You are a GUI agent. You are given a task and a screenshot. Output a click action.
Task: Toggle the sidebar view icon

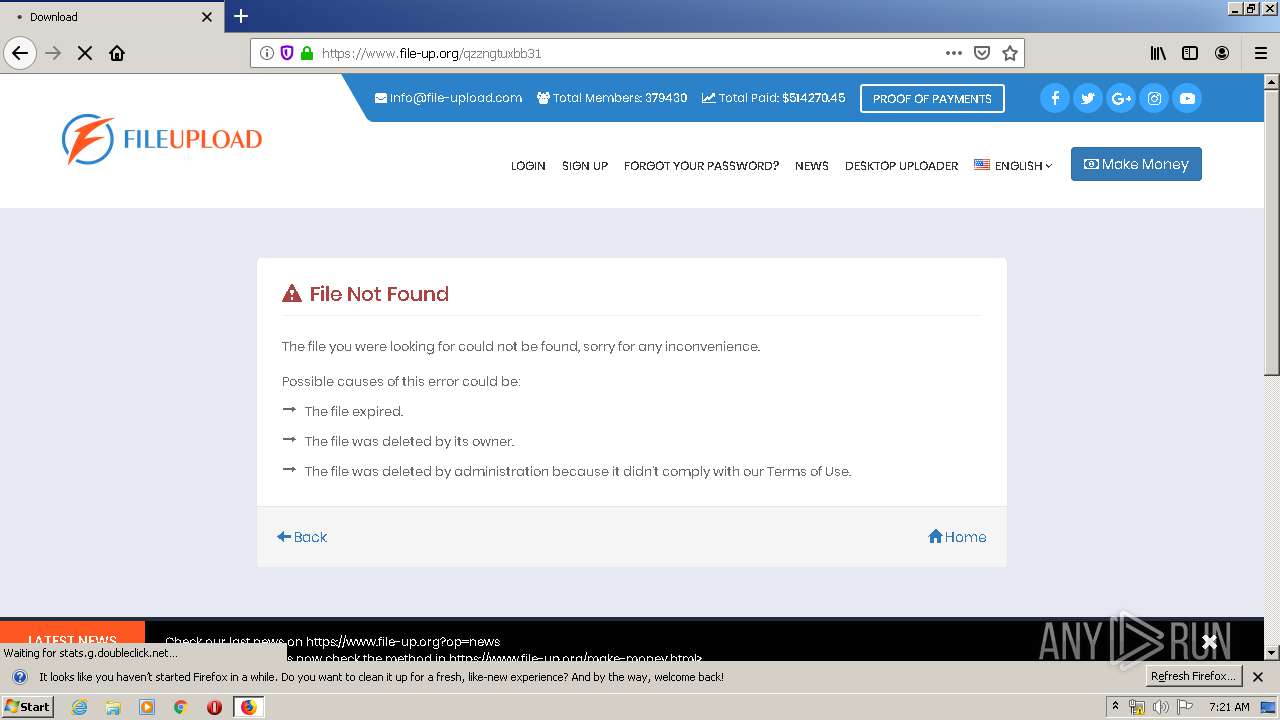coord(1190,53)
